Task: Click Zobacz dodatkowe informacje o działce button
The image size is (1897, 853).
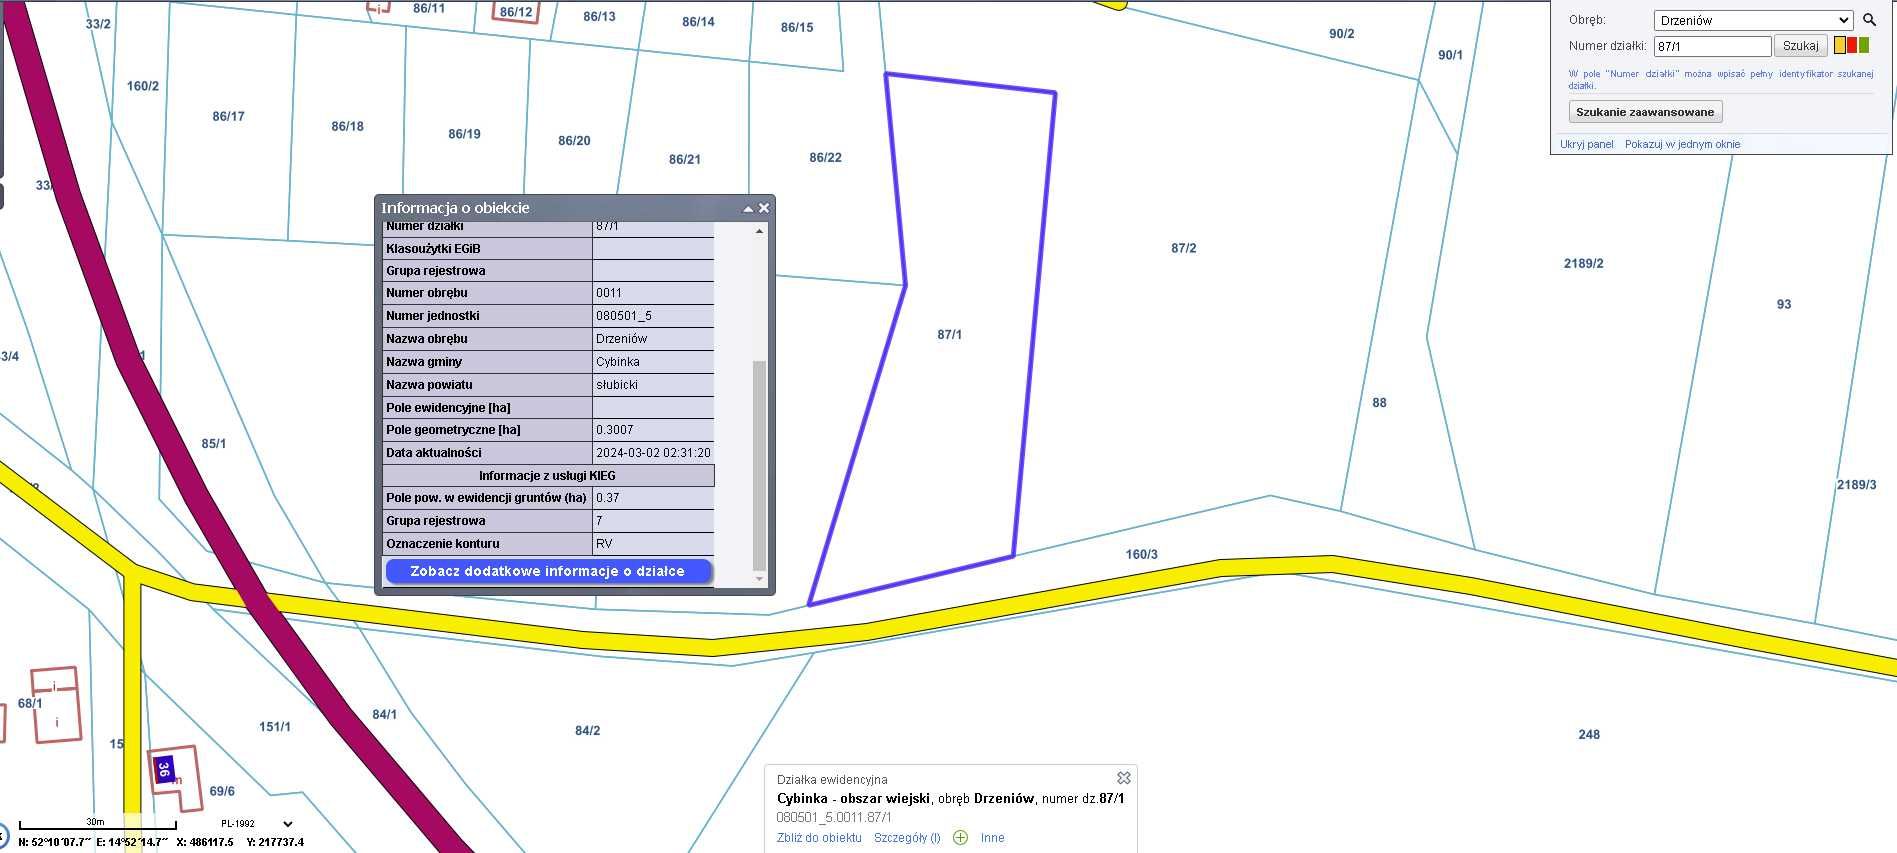Action: (548, 571)
